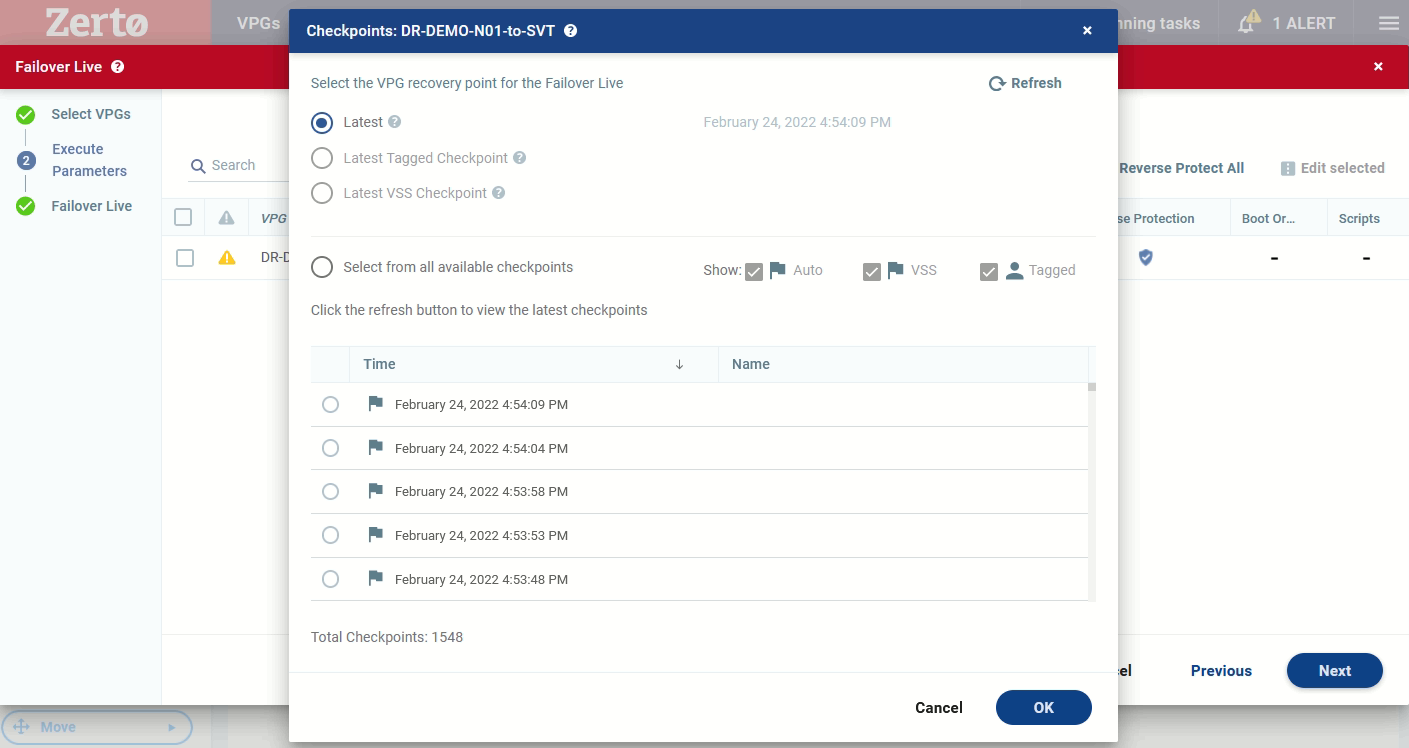The height and width of the screenshot is (748, 1409).
Task: Select checkpoint radio for 4:54:09 PM
Action: click(330, 405)
